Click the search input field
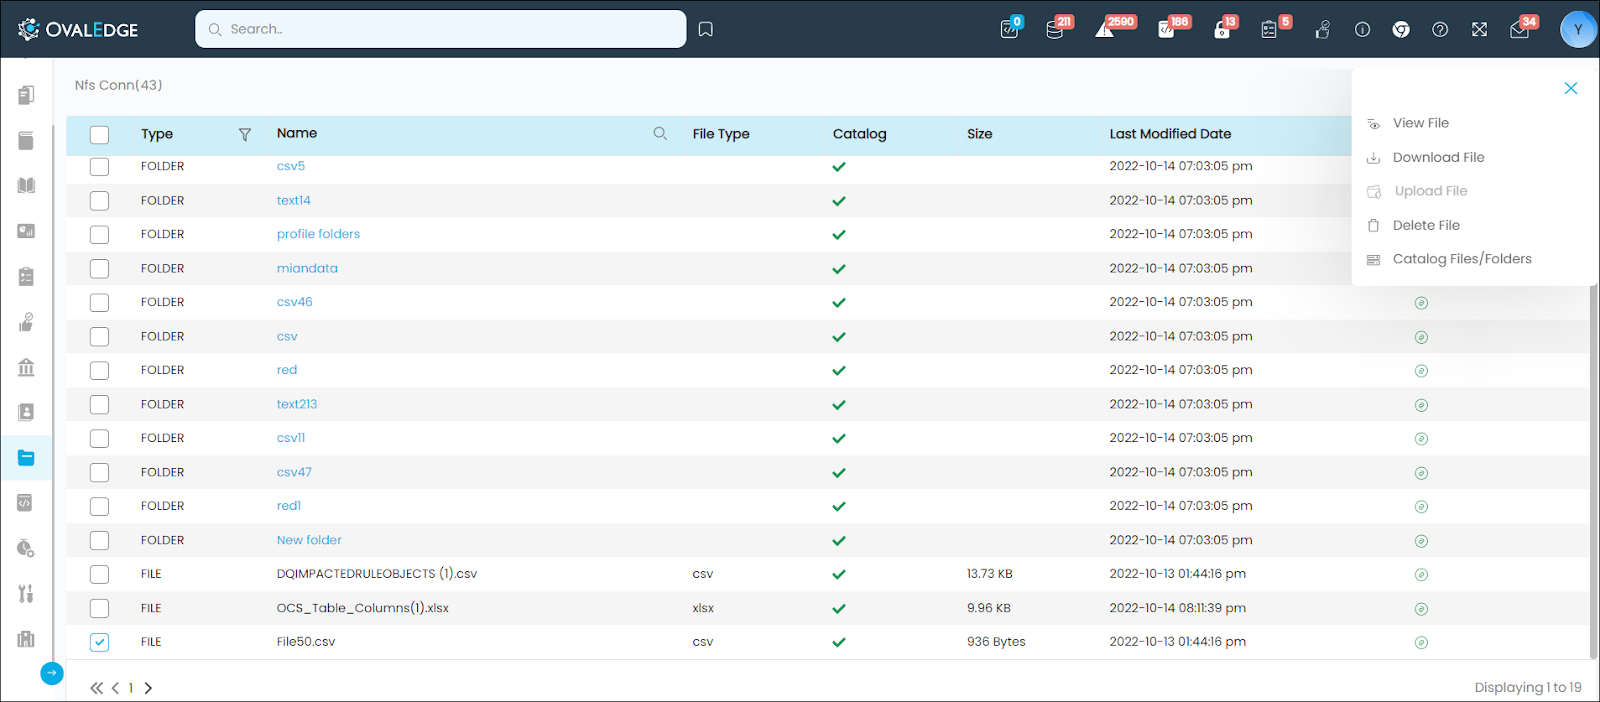The image size is (1600, 702). point(441,29)
